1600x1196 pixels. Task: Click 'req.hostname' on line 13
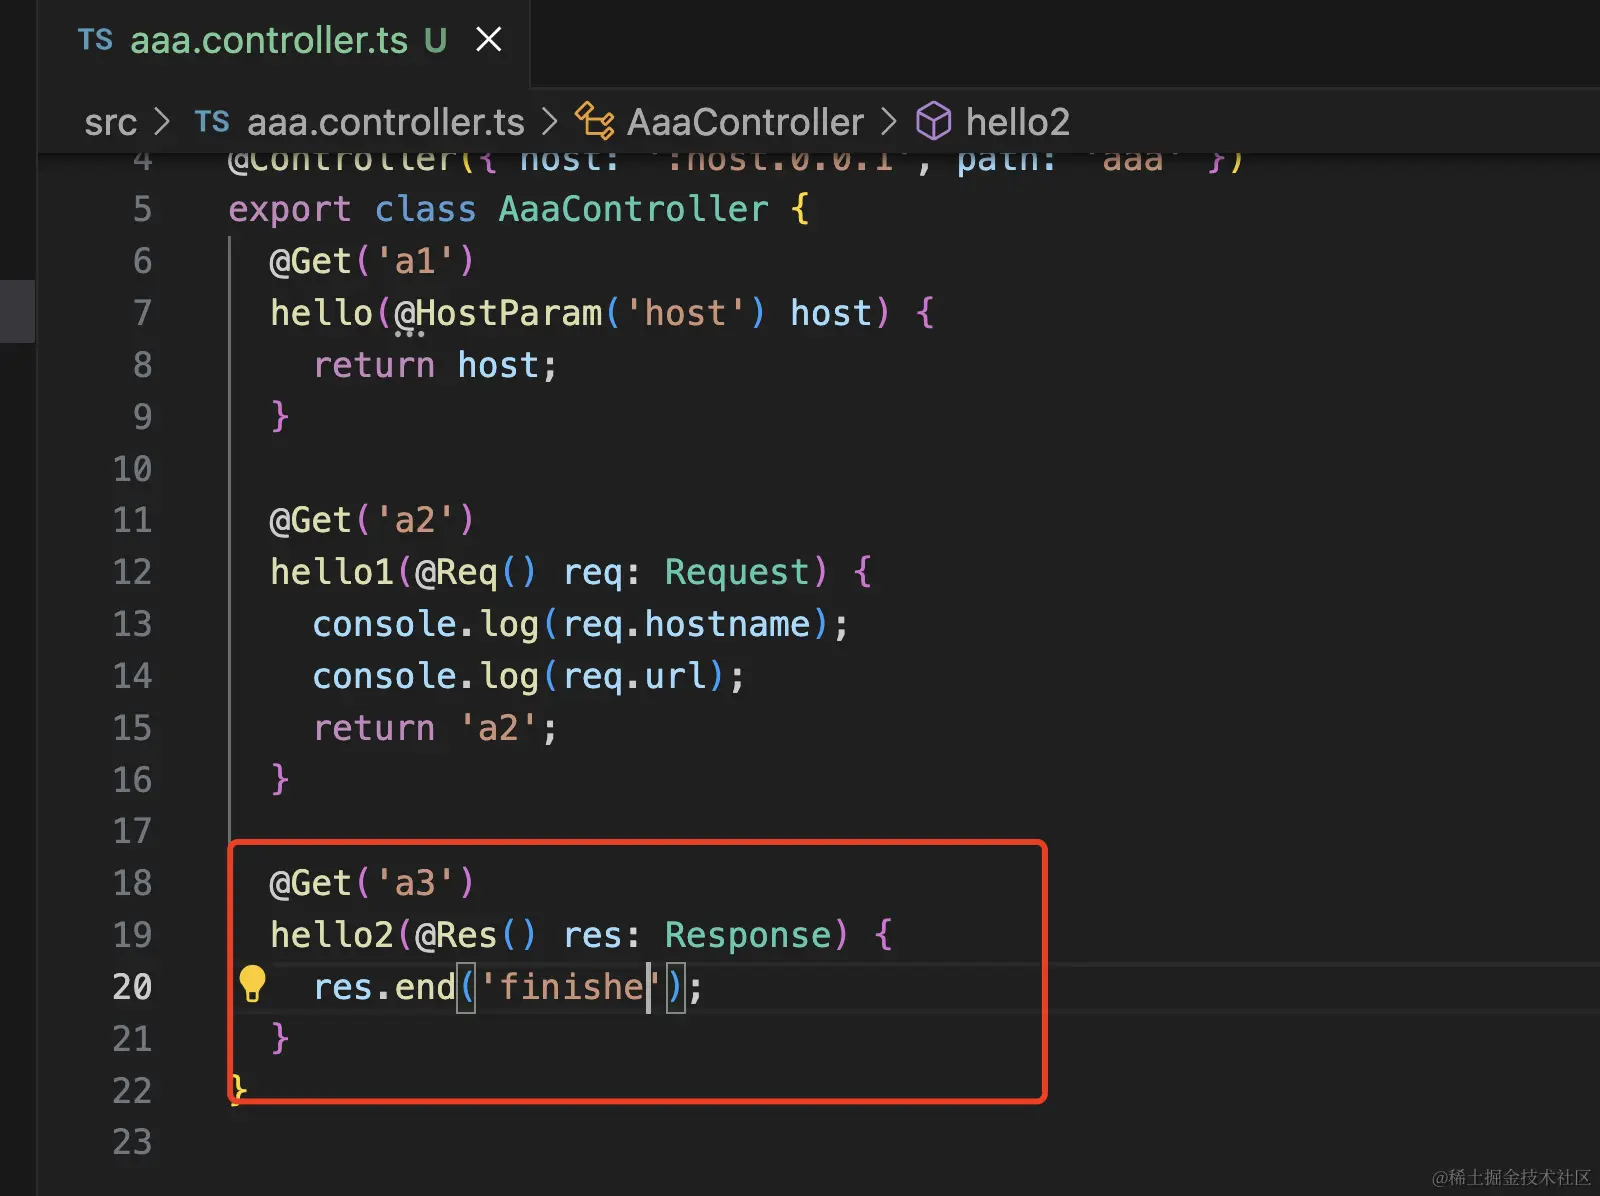(x=687, y=624)
